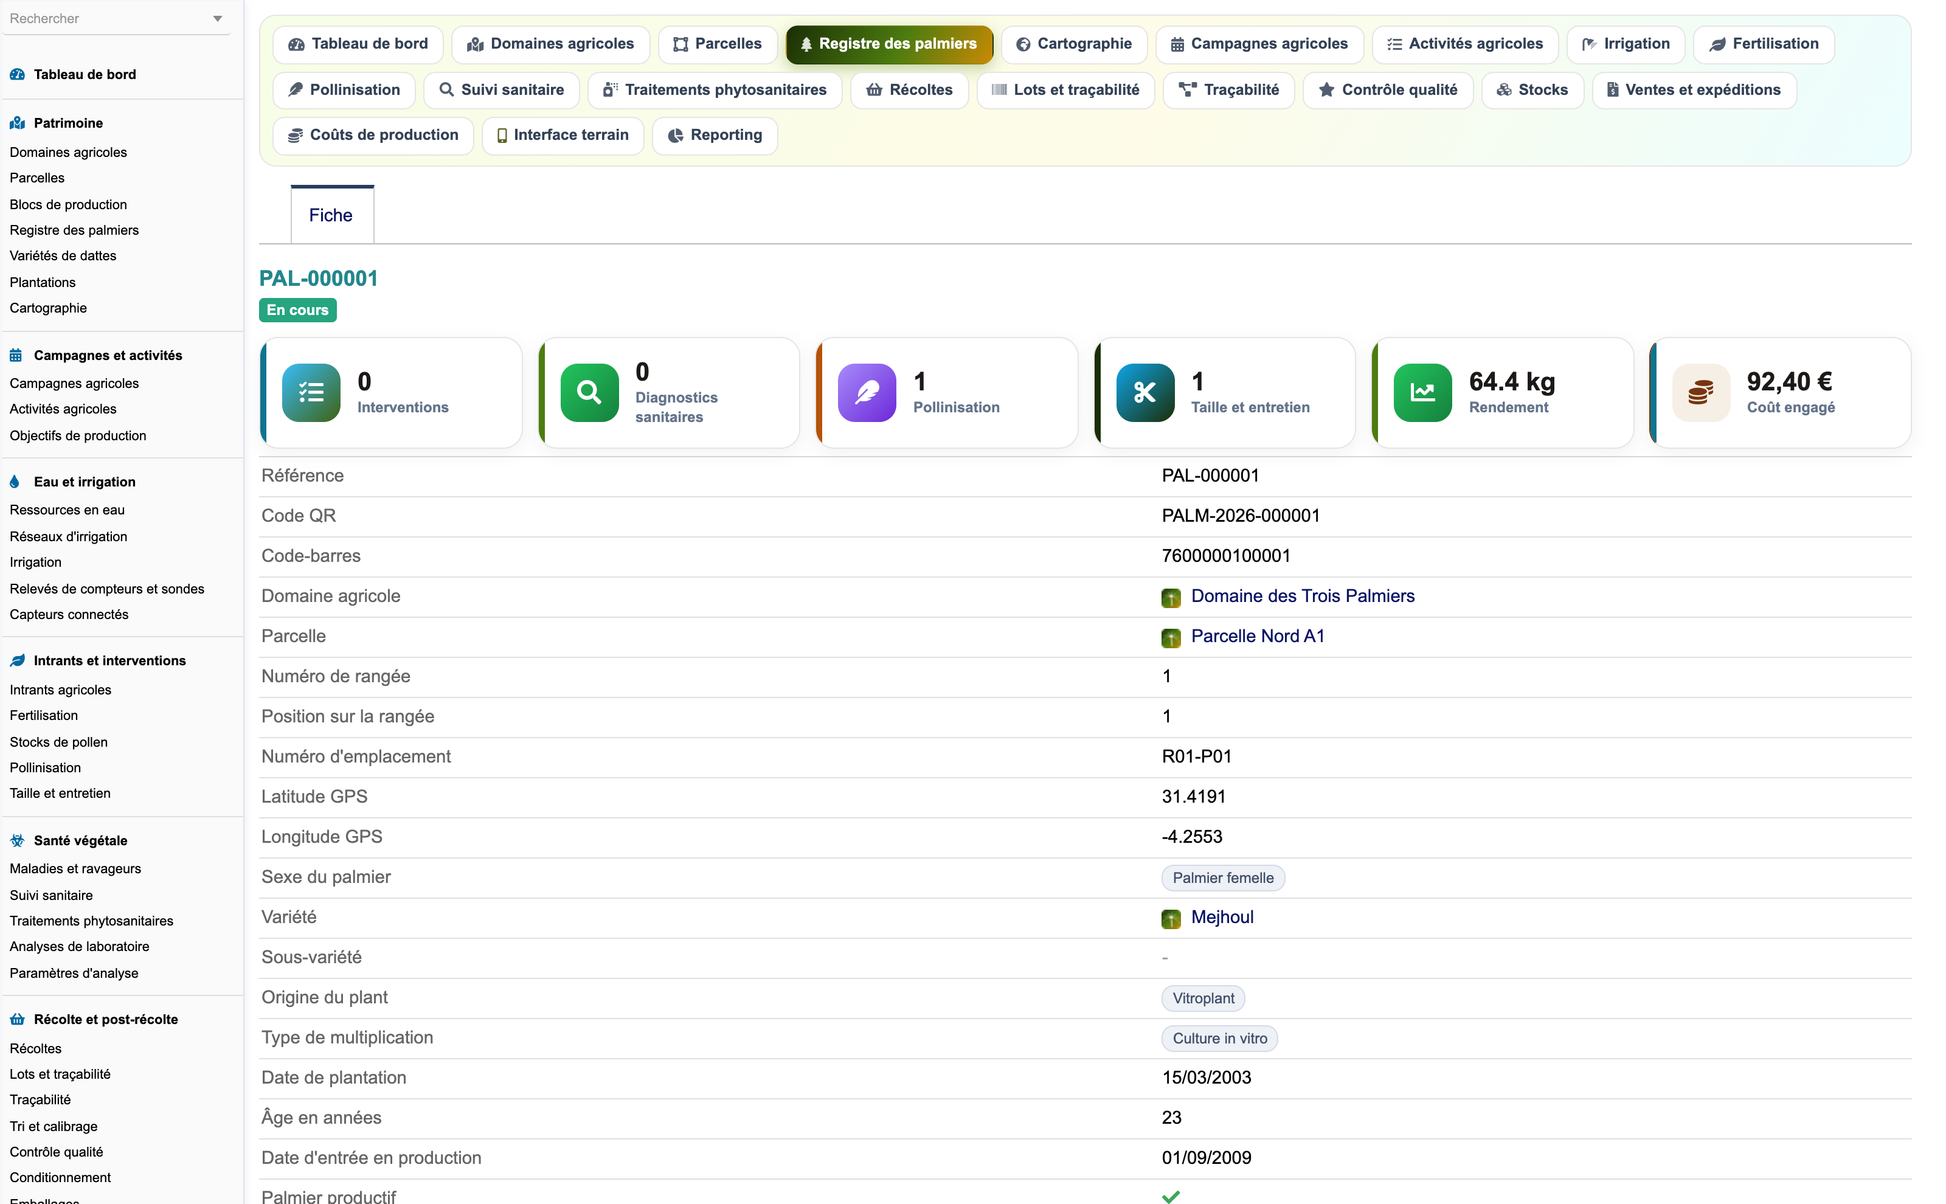The width and height of the screenshot is (1946, 1204).
Task: Open Stocks de pollen in the sidebar
Action: [58, 742]
